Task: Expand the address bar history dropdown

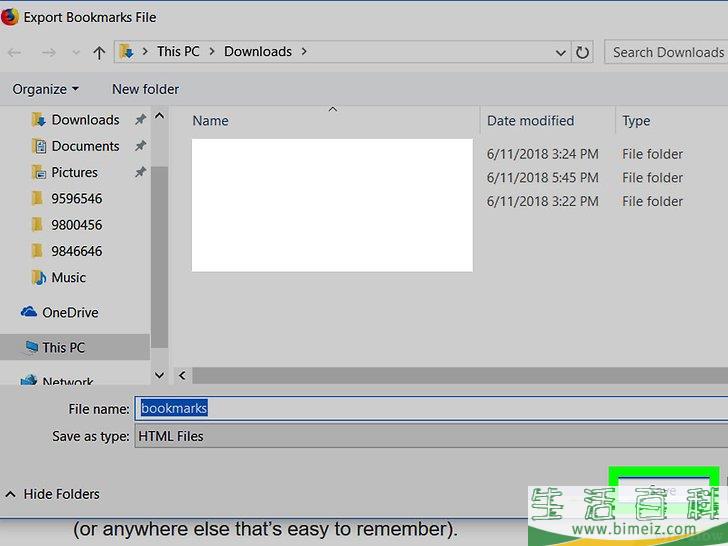Action: pos(560,52)
